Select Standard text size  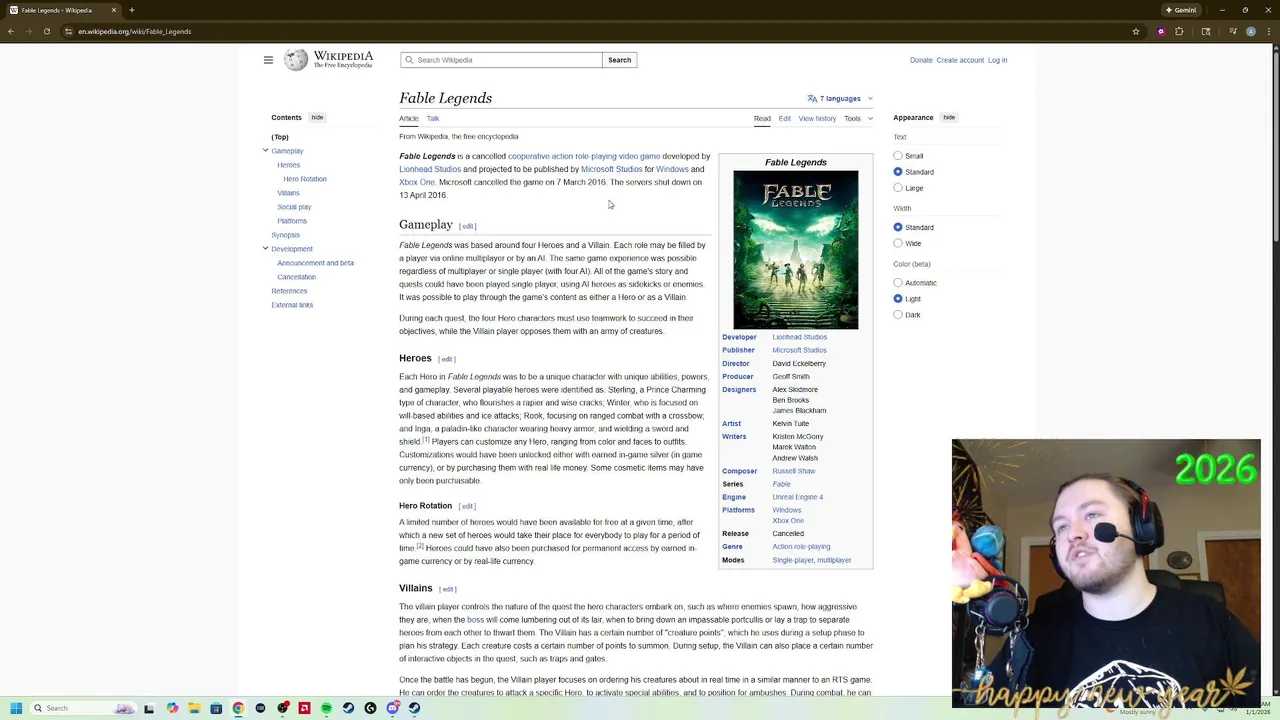pos(898,172)
